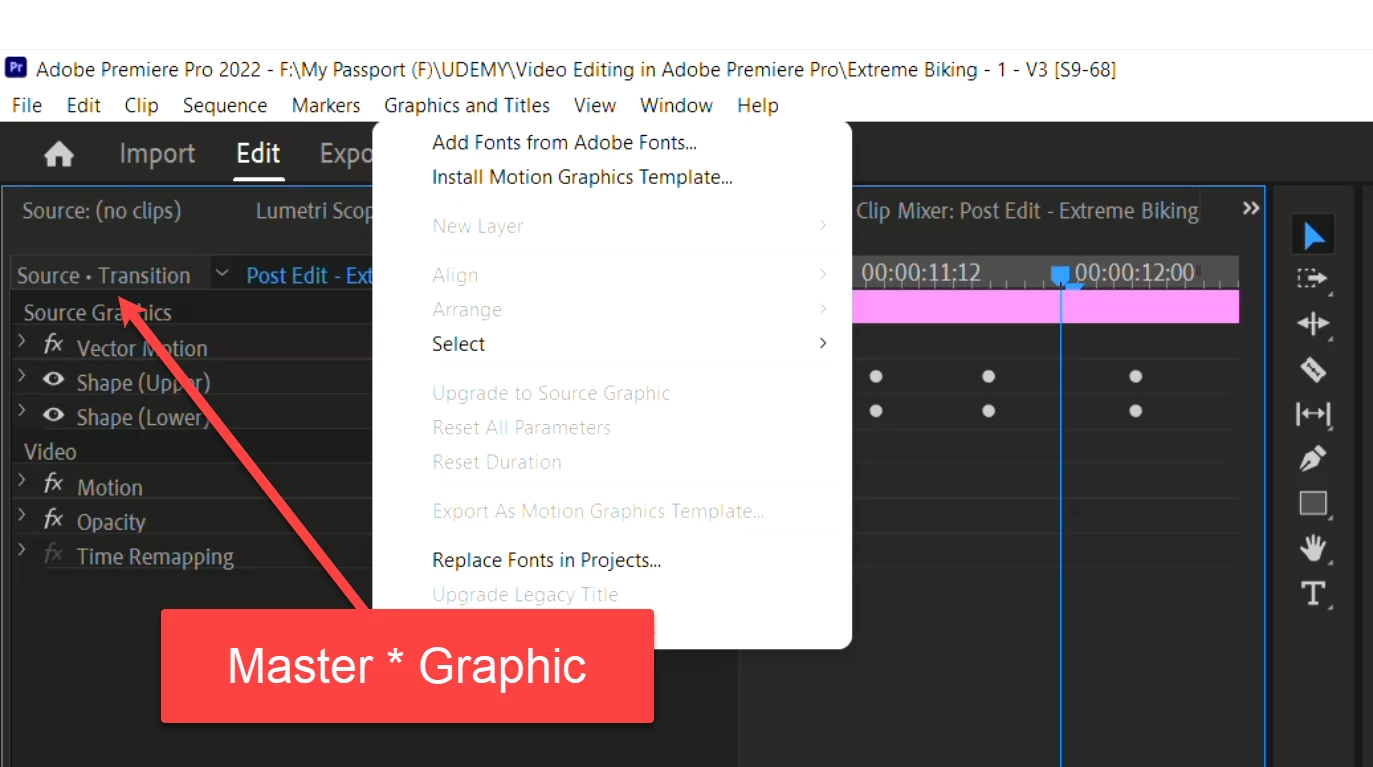
Task: Click the pink clip bar in timeline
Action: [x=1045, y=306]
